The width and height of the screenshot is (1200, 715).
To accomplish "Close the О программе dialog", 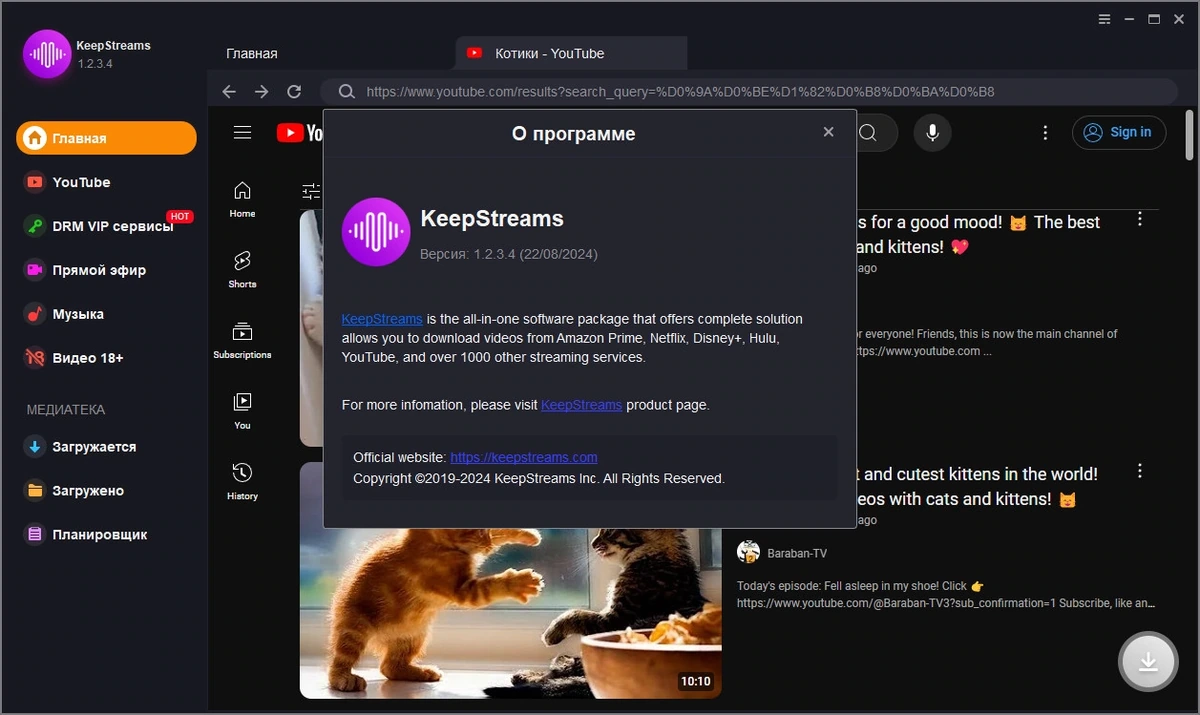I will 828,132.
